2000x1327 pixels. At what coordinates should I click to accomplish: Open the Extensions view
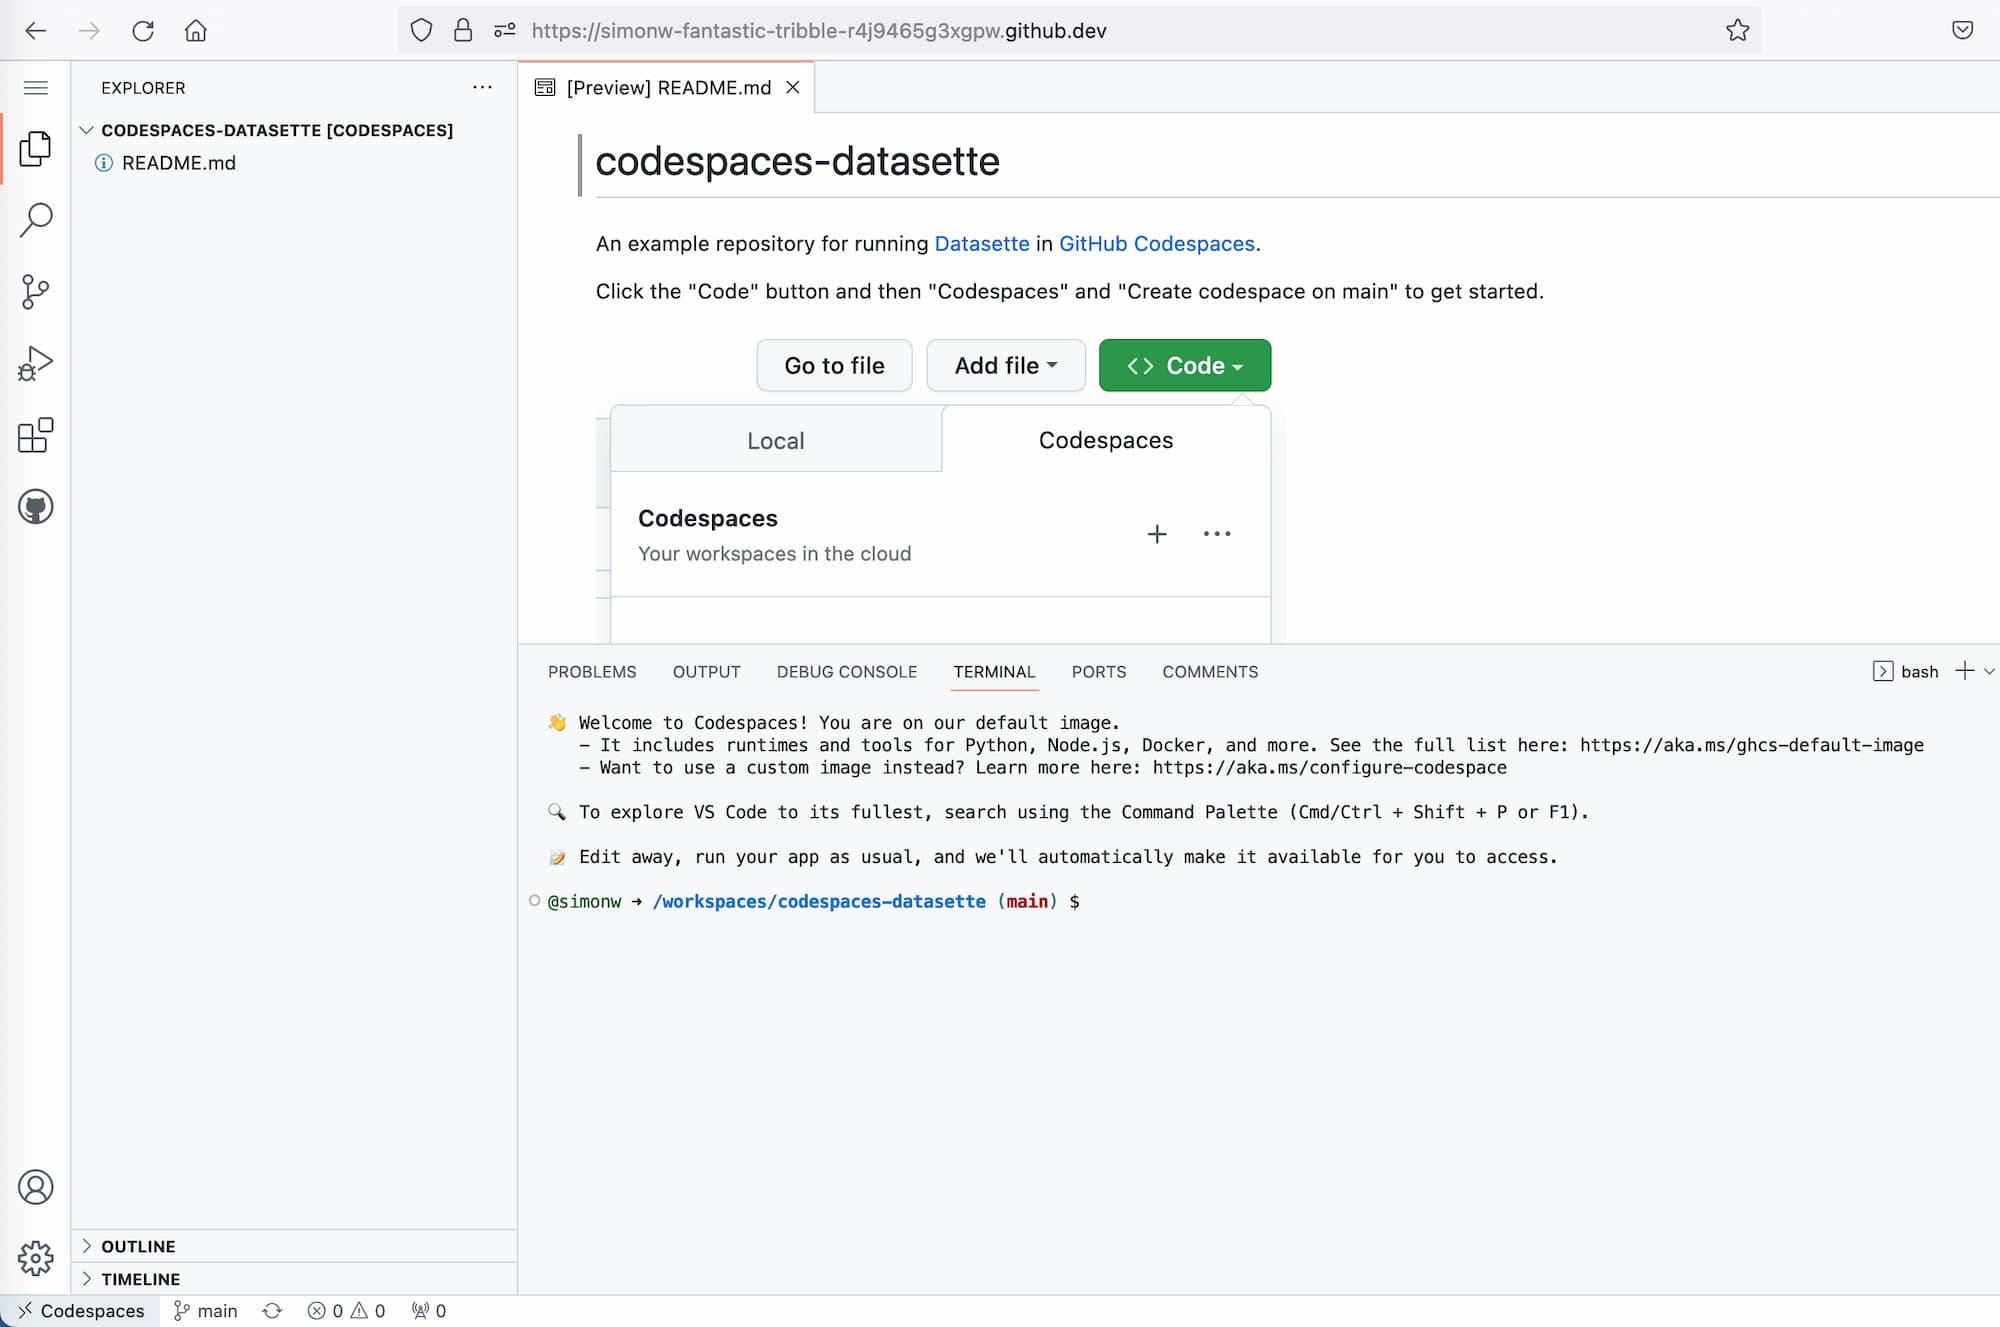pyautogui.click(x=36, y=436)
